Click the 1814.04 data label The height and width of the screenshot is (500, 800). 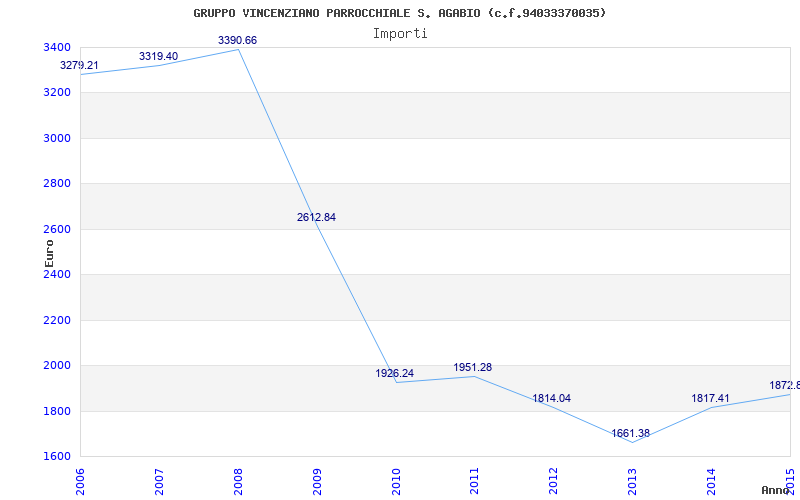click(x=552, y=398)
